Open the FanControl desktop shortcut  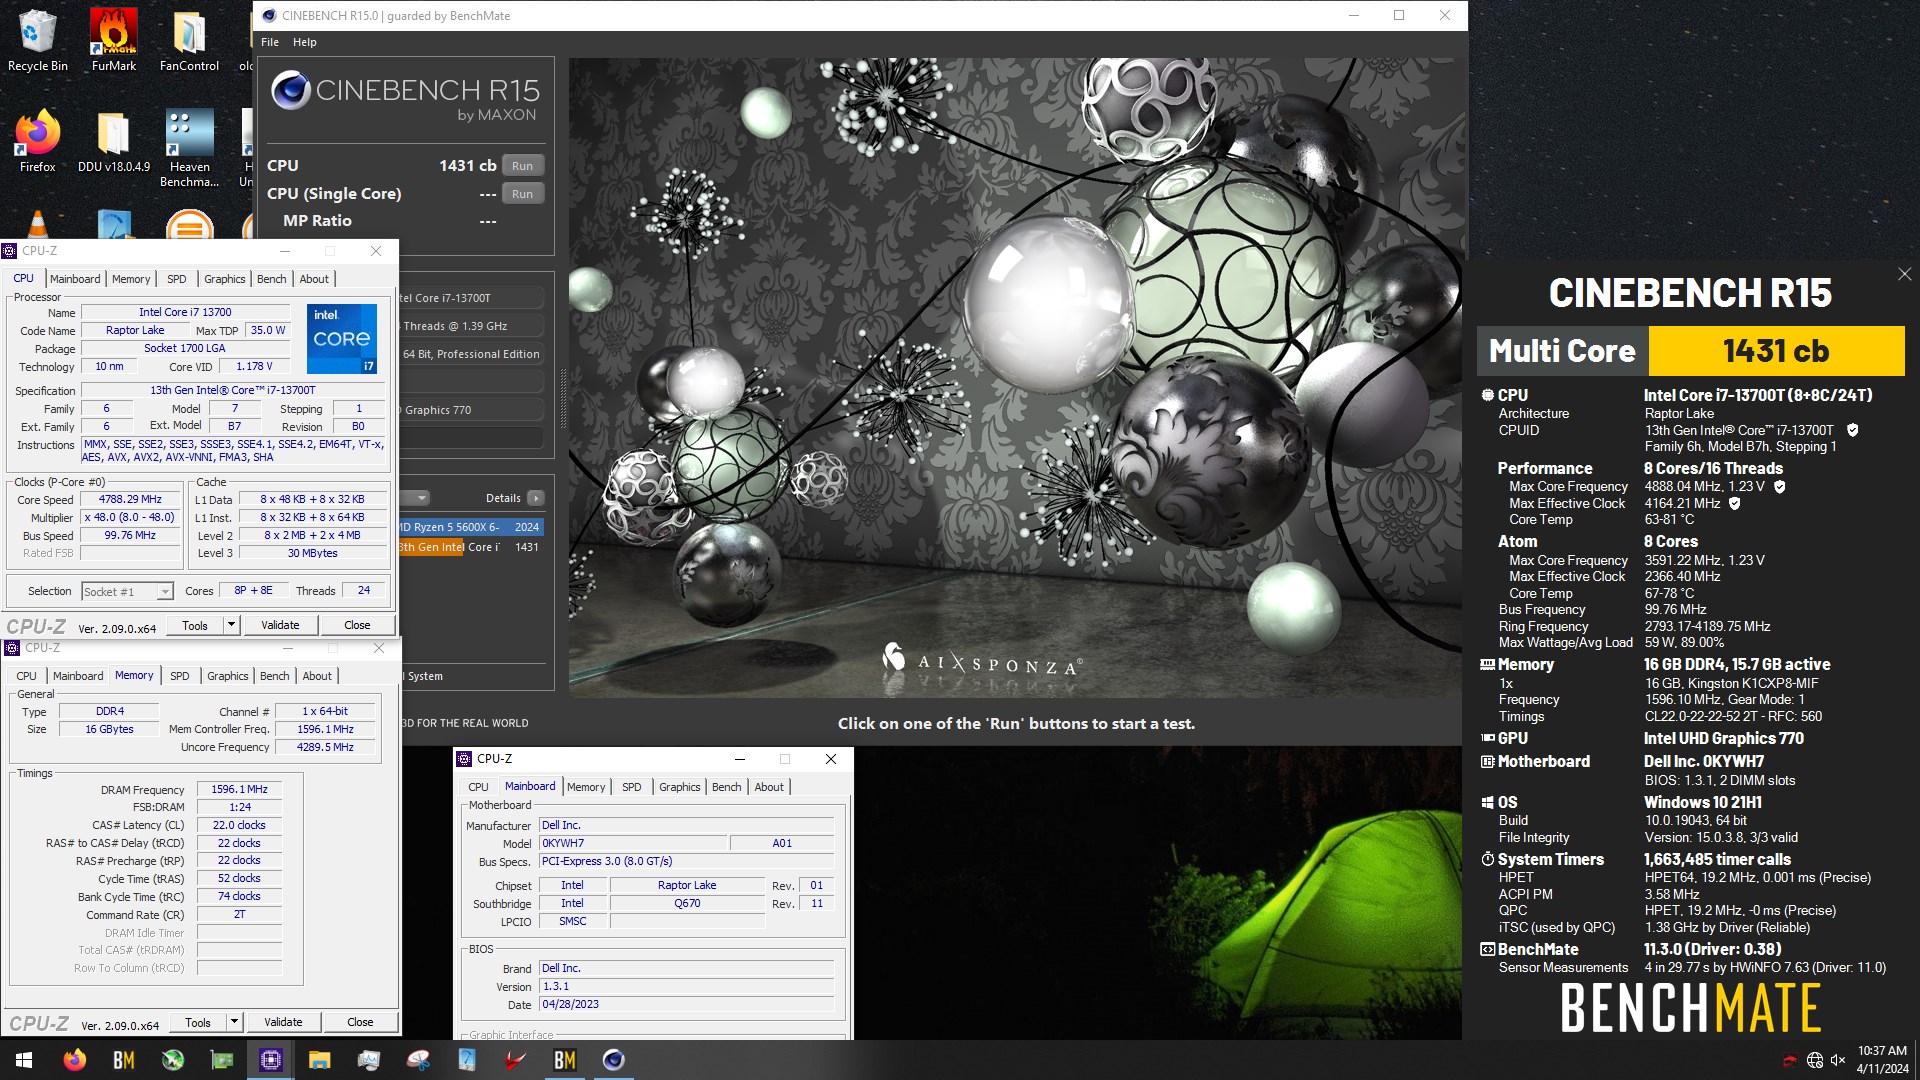(189, 41)
